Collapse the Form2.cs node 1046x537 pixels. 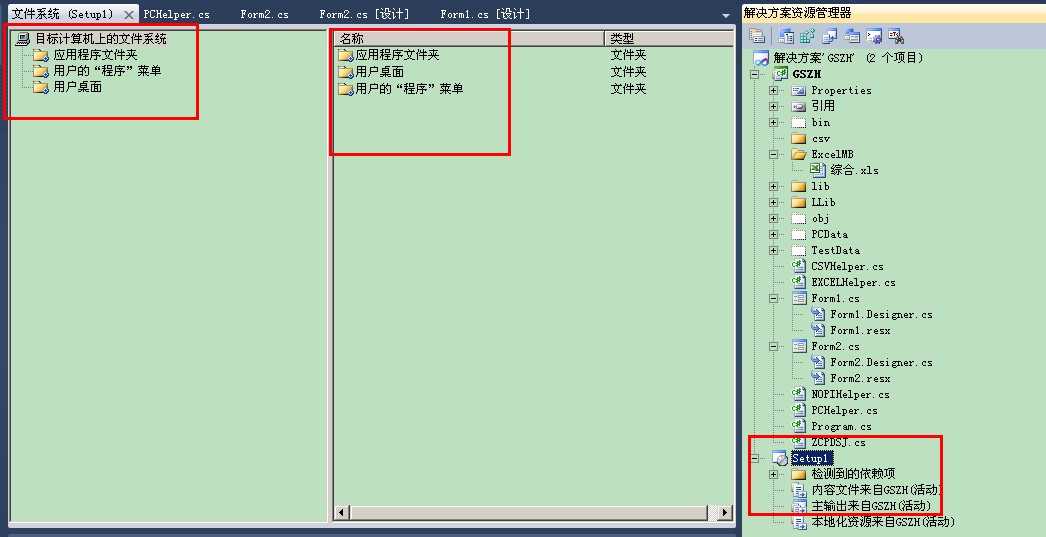pos(774,346)
